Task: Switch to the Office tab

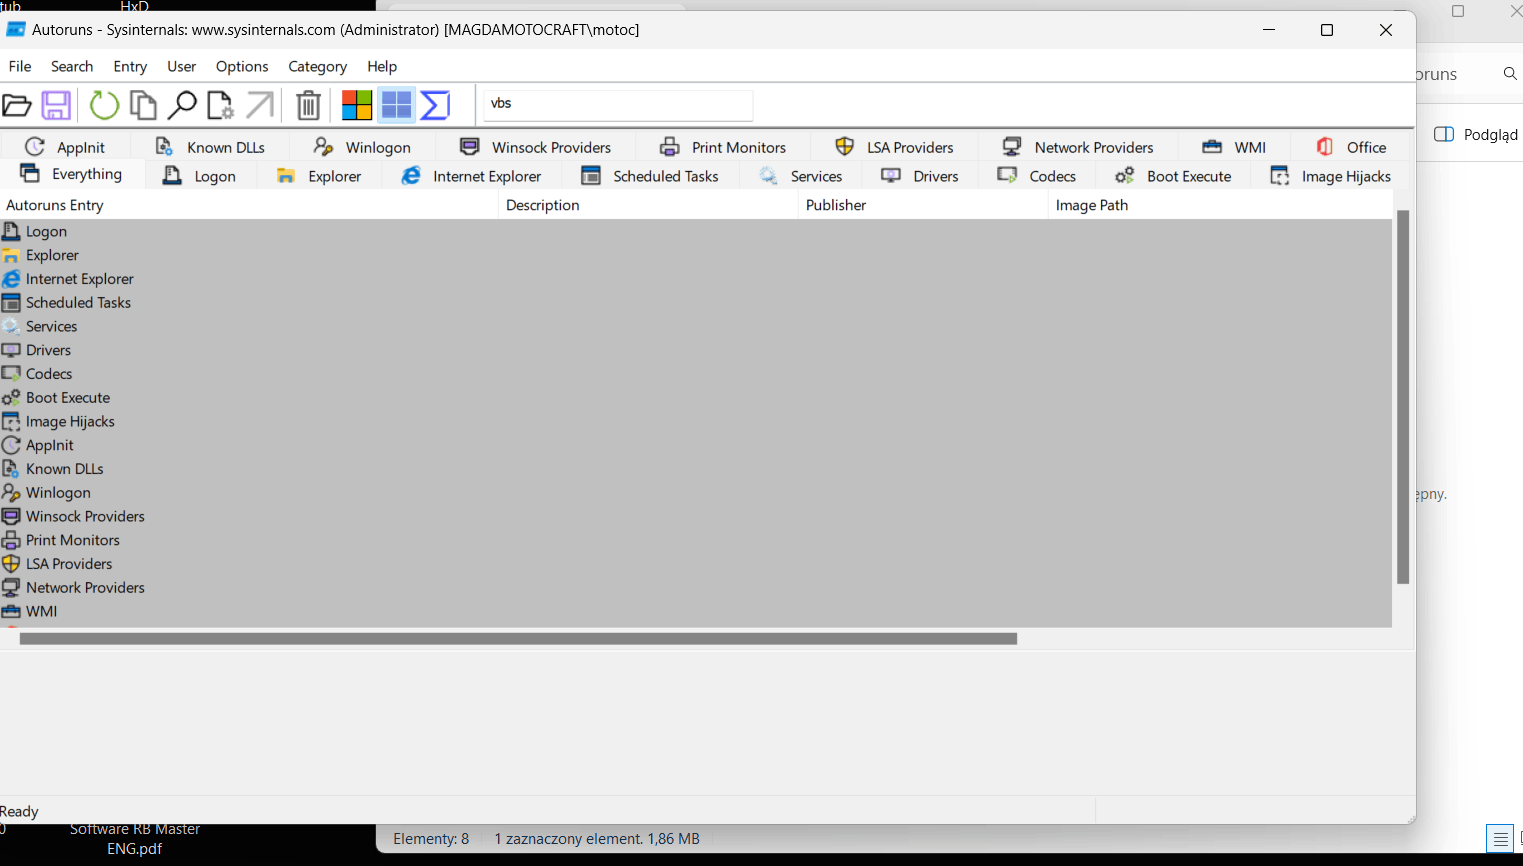Action: click(1351, 147)
